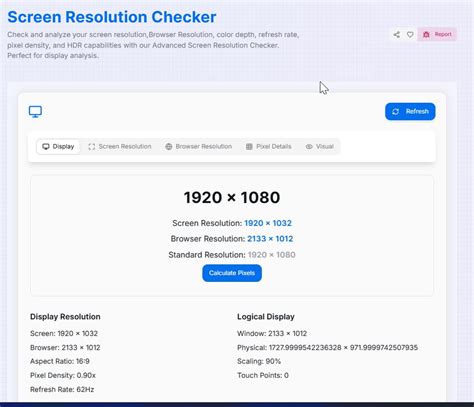
Task: Click the 'Touch Points: 0' line
Action: coord(263,375)
